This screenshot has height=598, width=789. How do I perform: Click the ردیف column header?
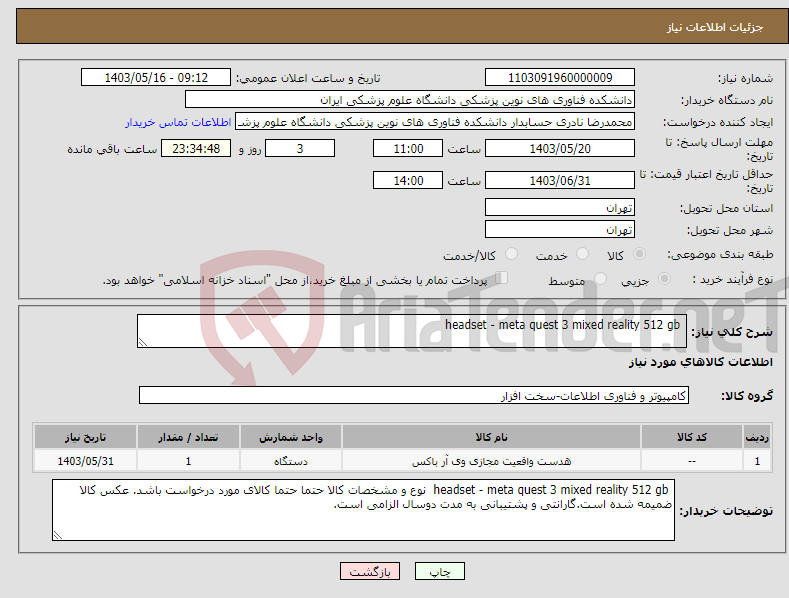(757, 437)
